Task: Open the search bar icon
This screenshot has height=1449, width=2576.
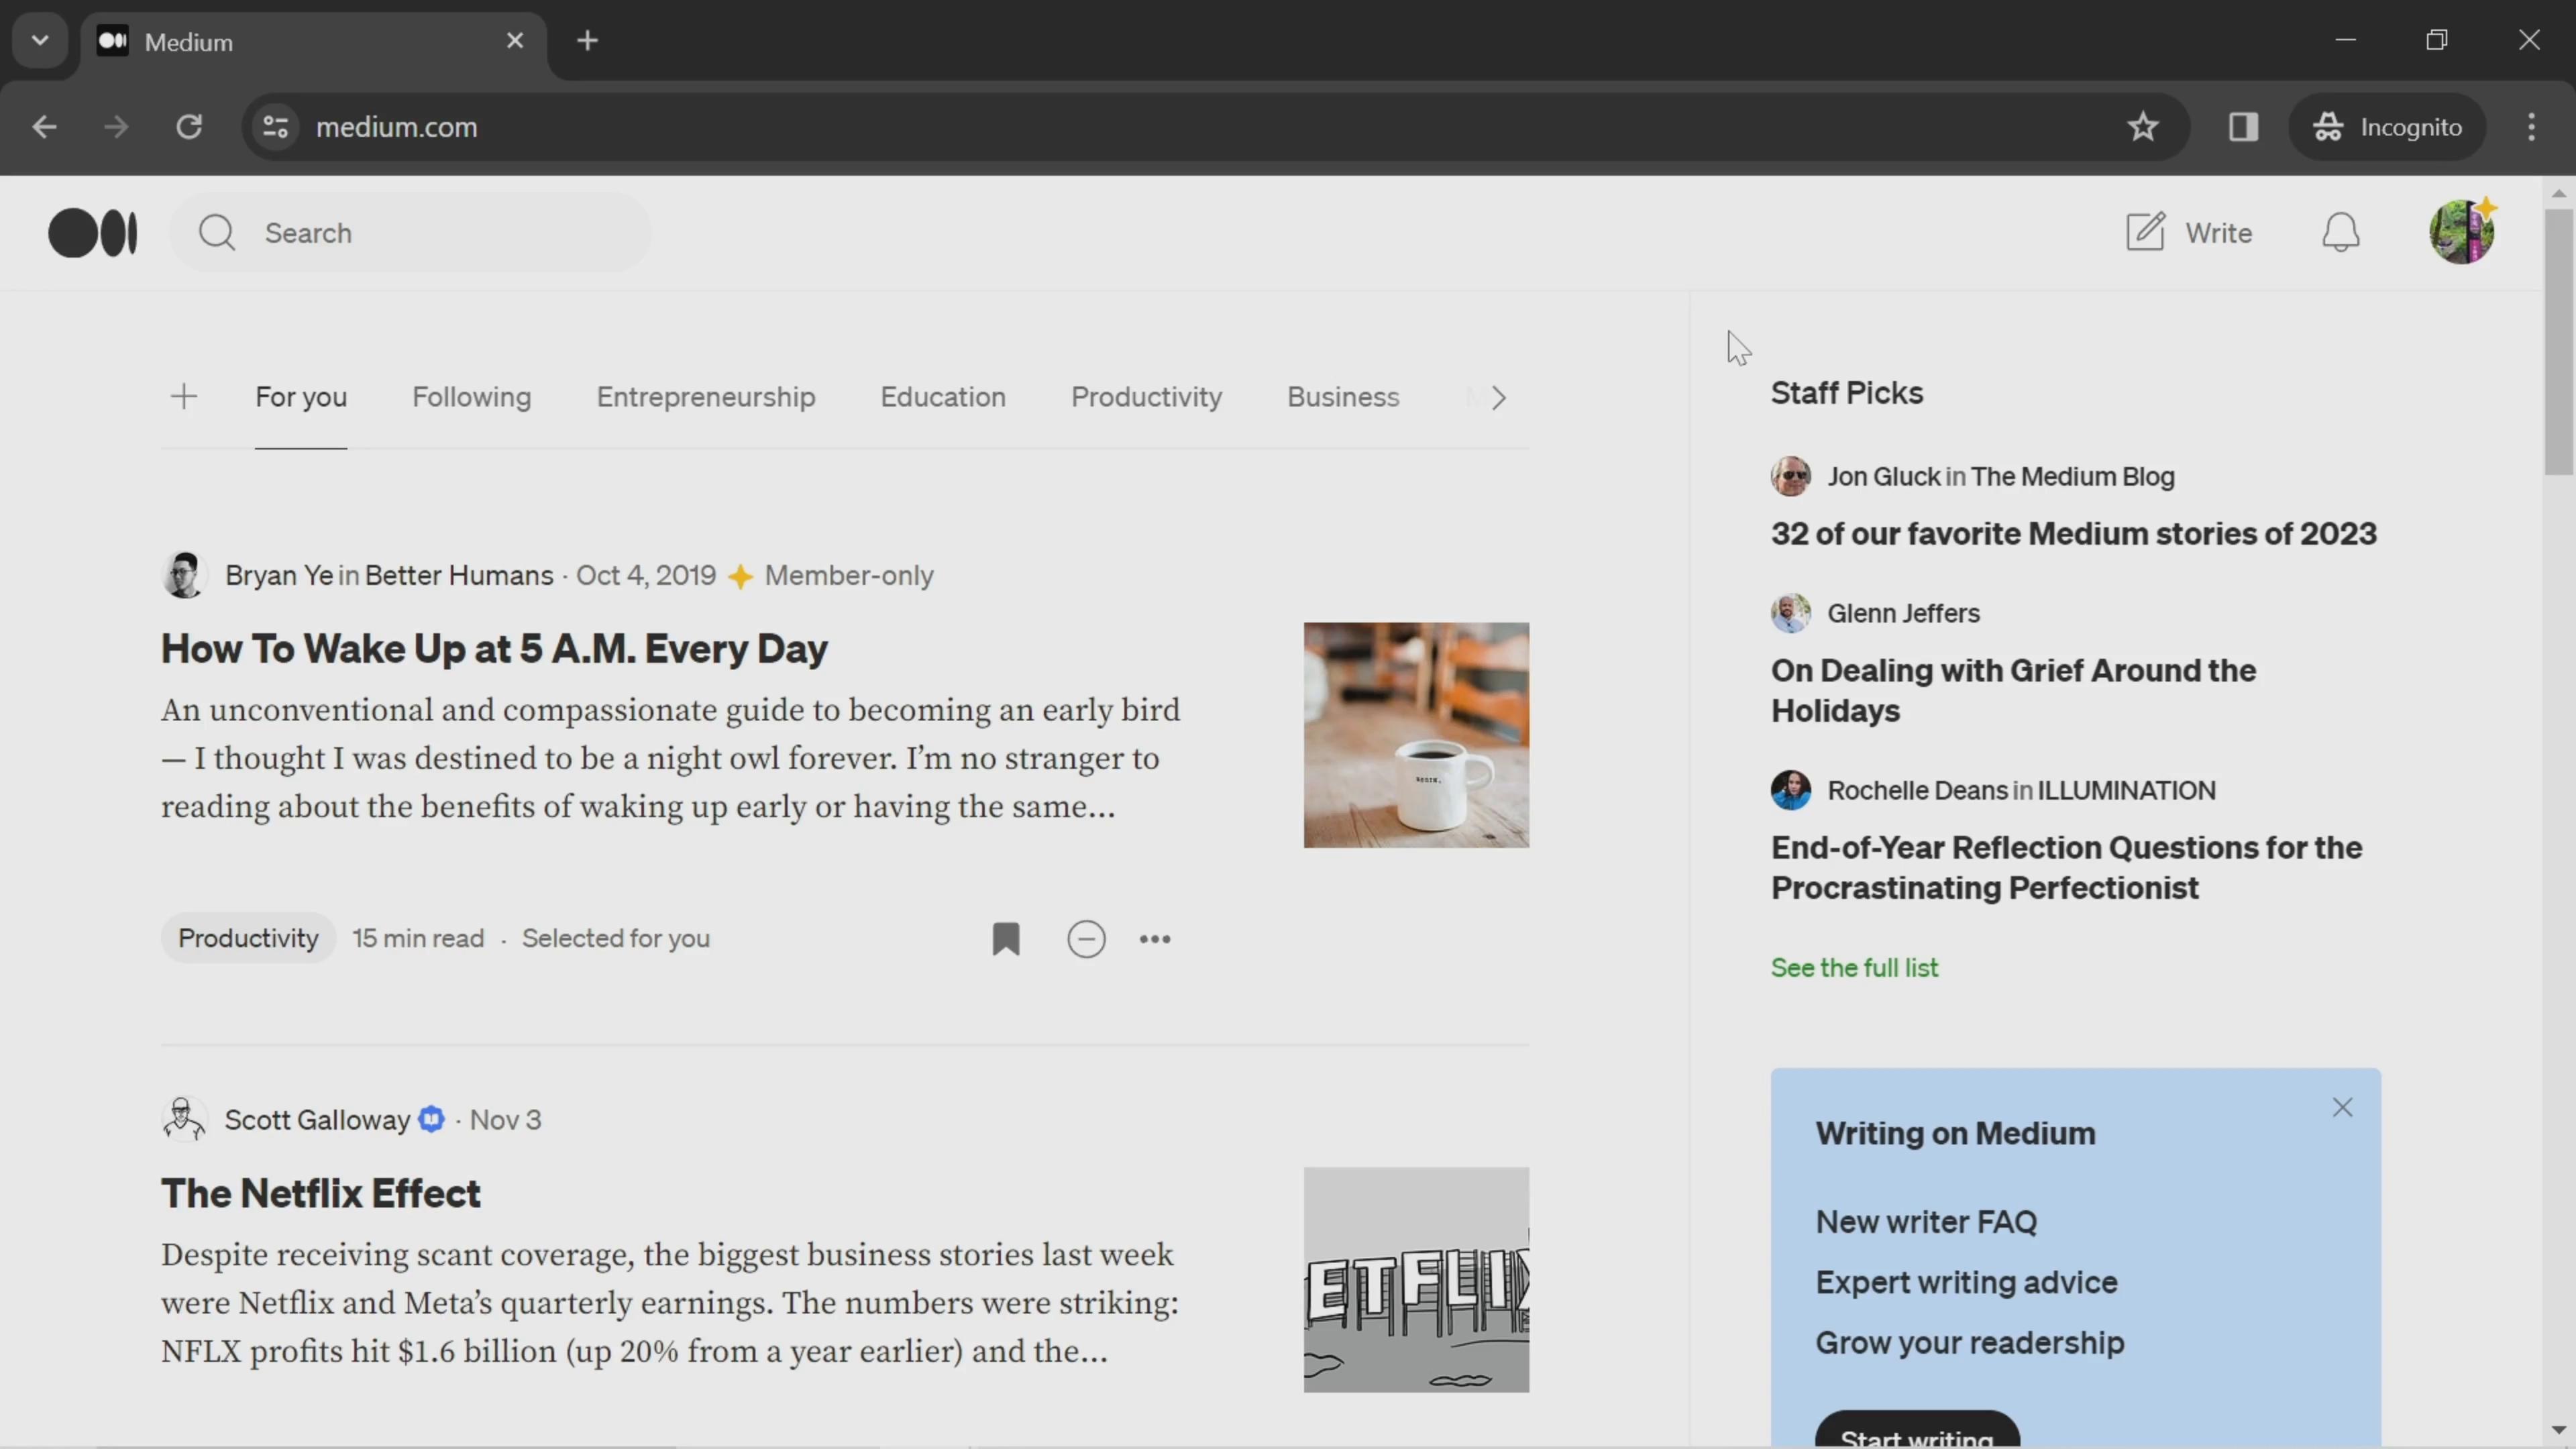Action: [x=216, y=231]
